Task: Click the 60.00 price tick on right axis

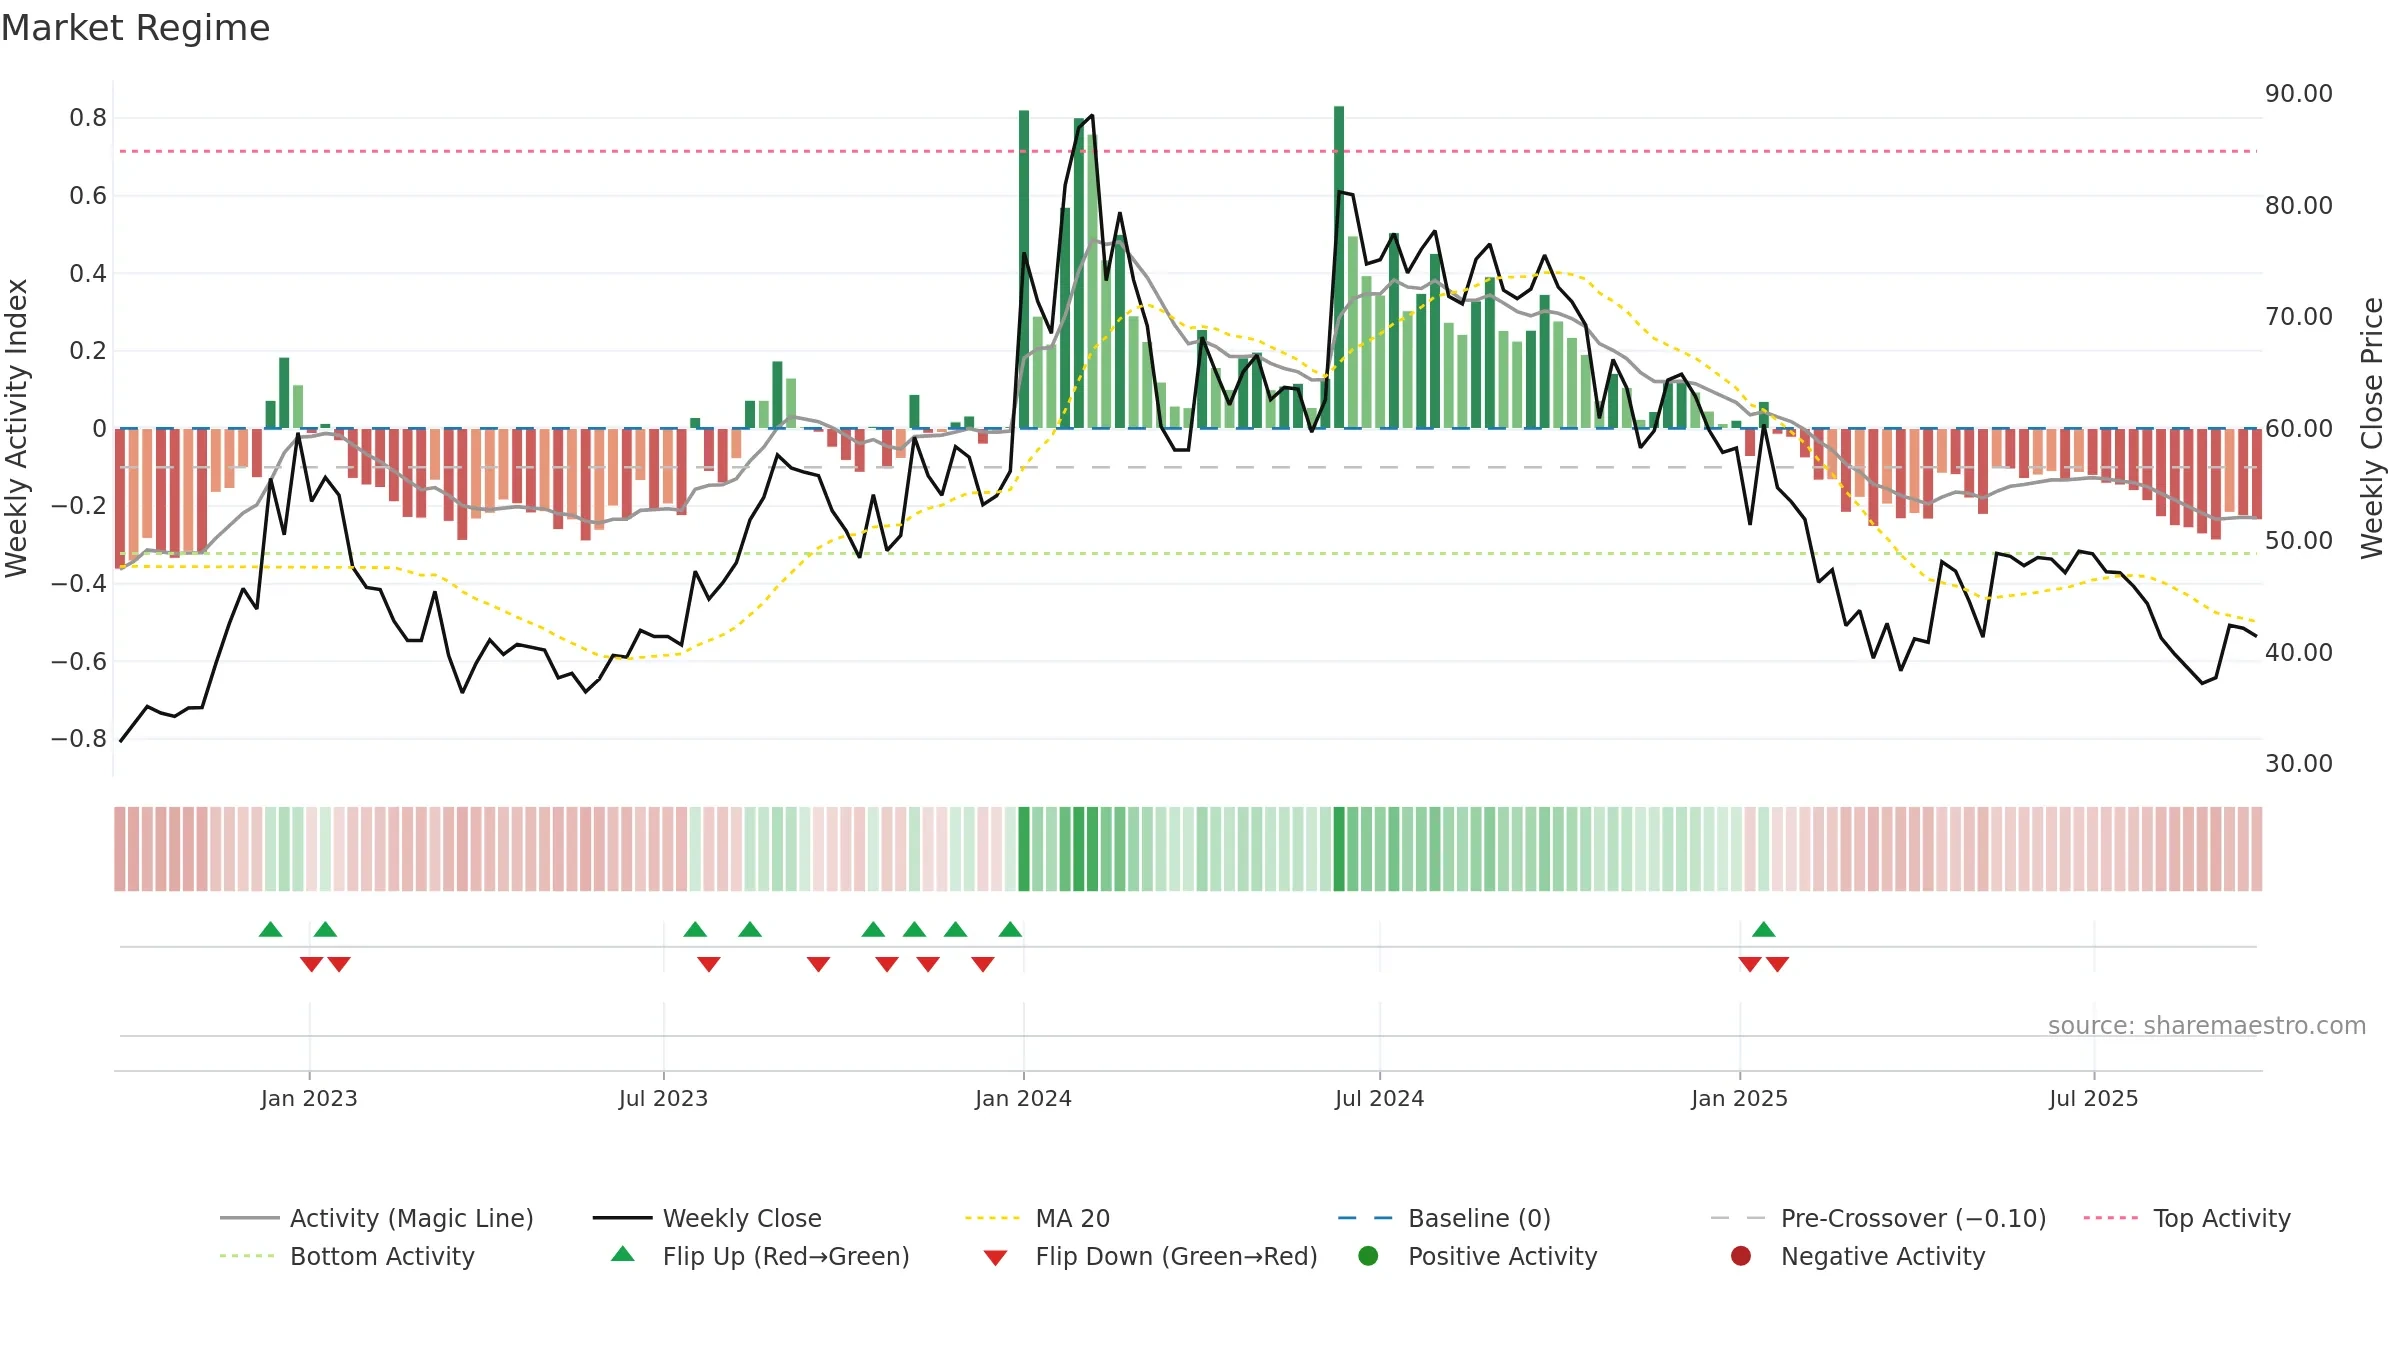Action: tap(2298, 428)
